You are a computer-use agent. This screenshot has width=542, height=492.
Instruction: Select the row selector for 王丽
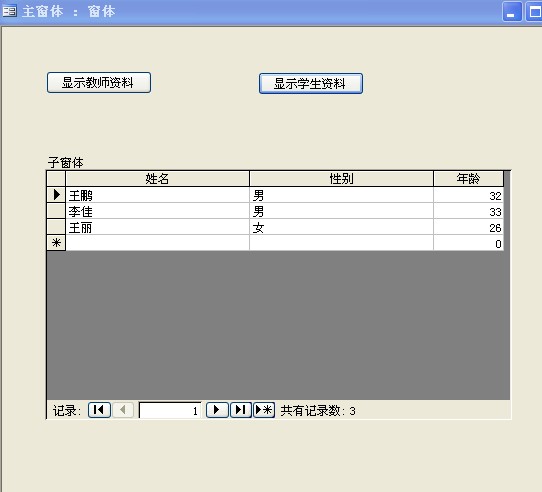[56, 227]
